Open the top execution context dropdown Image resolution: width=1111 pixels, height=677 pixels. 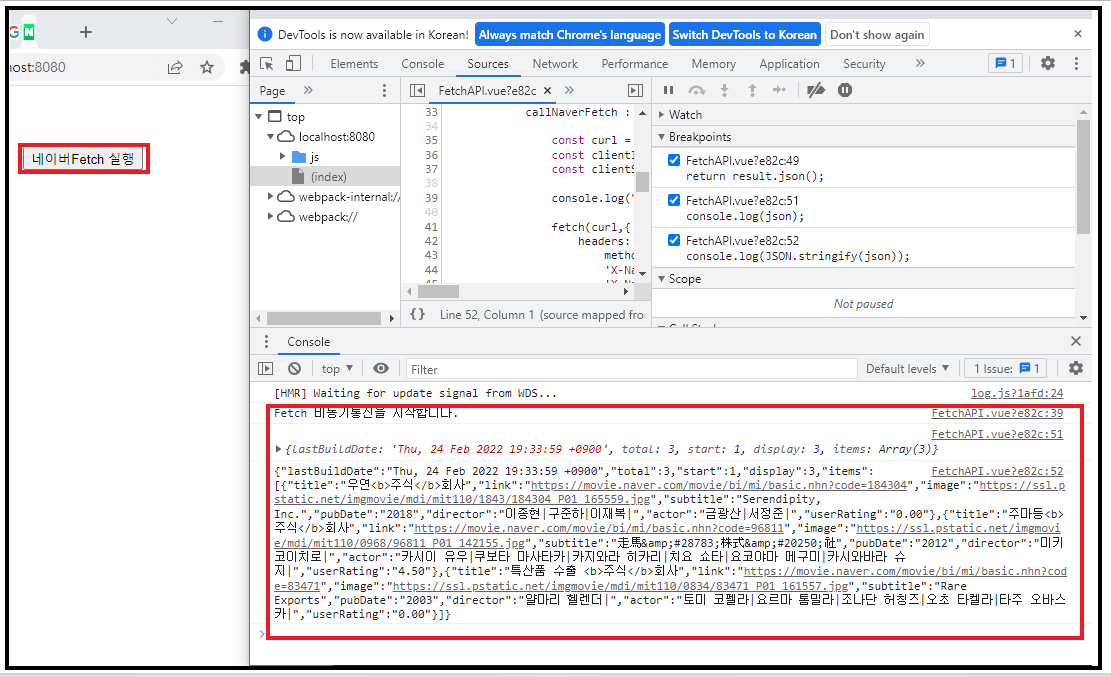(x=337, y=369)
